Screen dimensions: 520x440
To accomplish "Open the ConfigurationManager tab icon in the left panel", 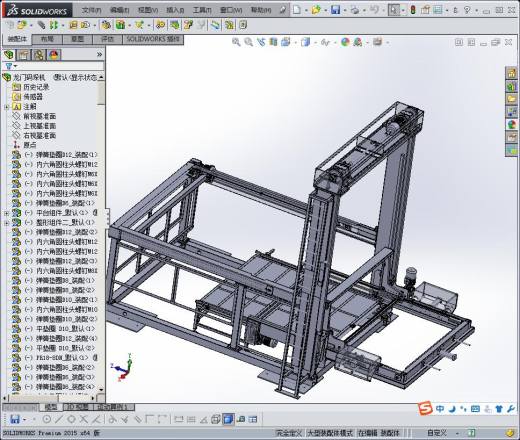I will pos(39,55).
